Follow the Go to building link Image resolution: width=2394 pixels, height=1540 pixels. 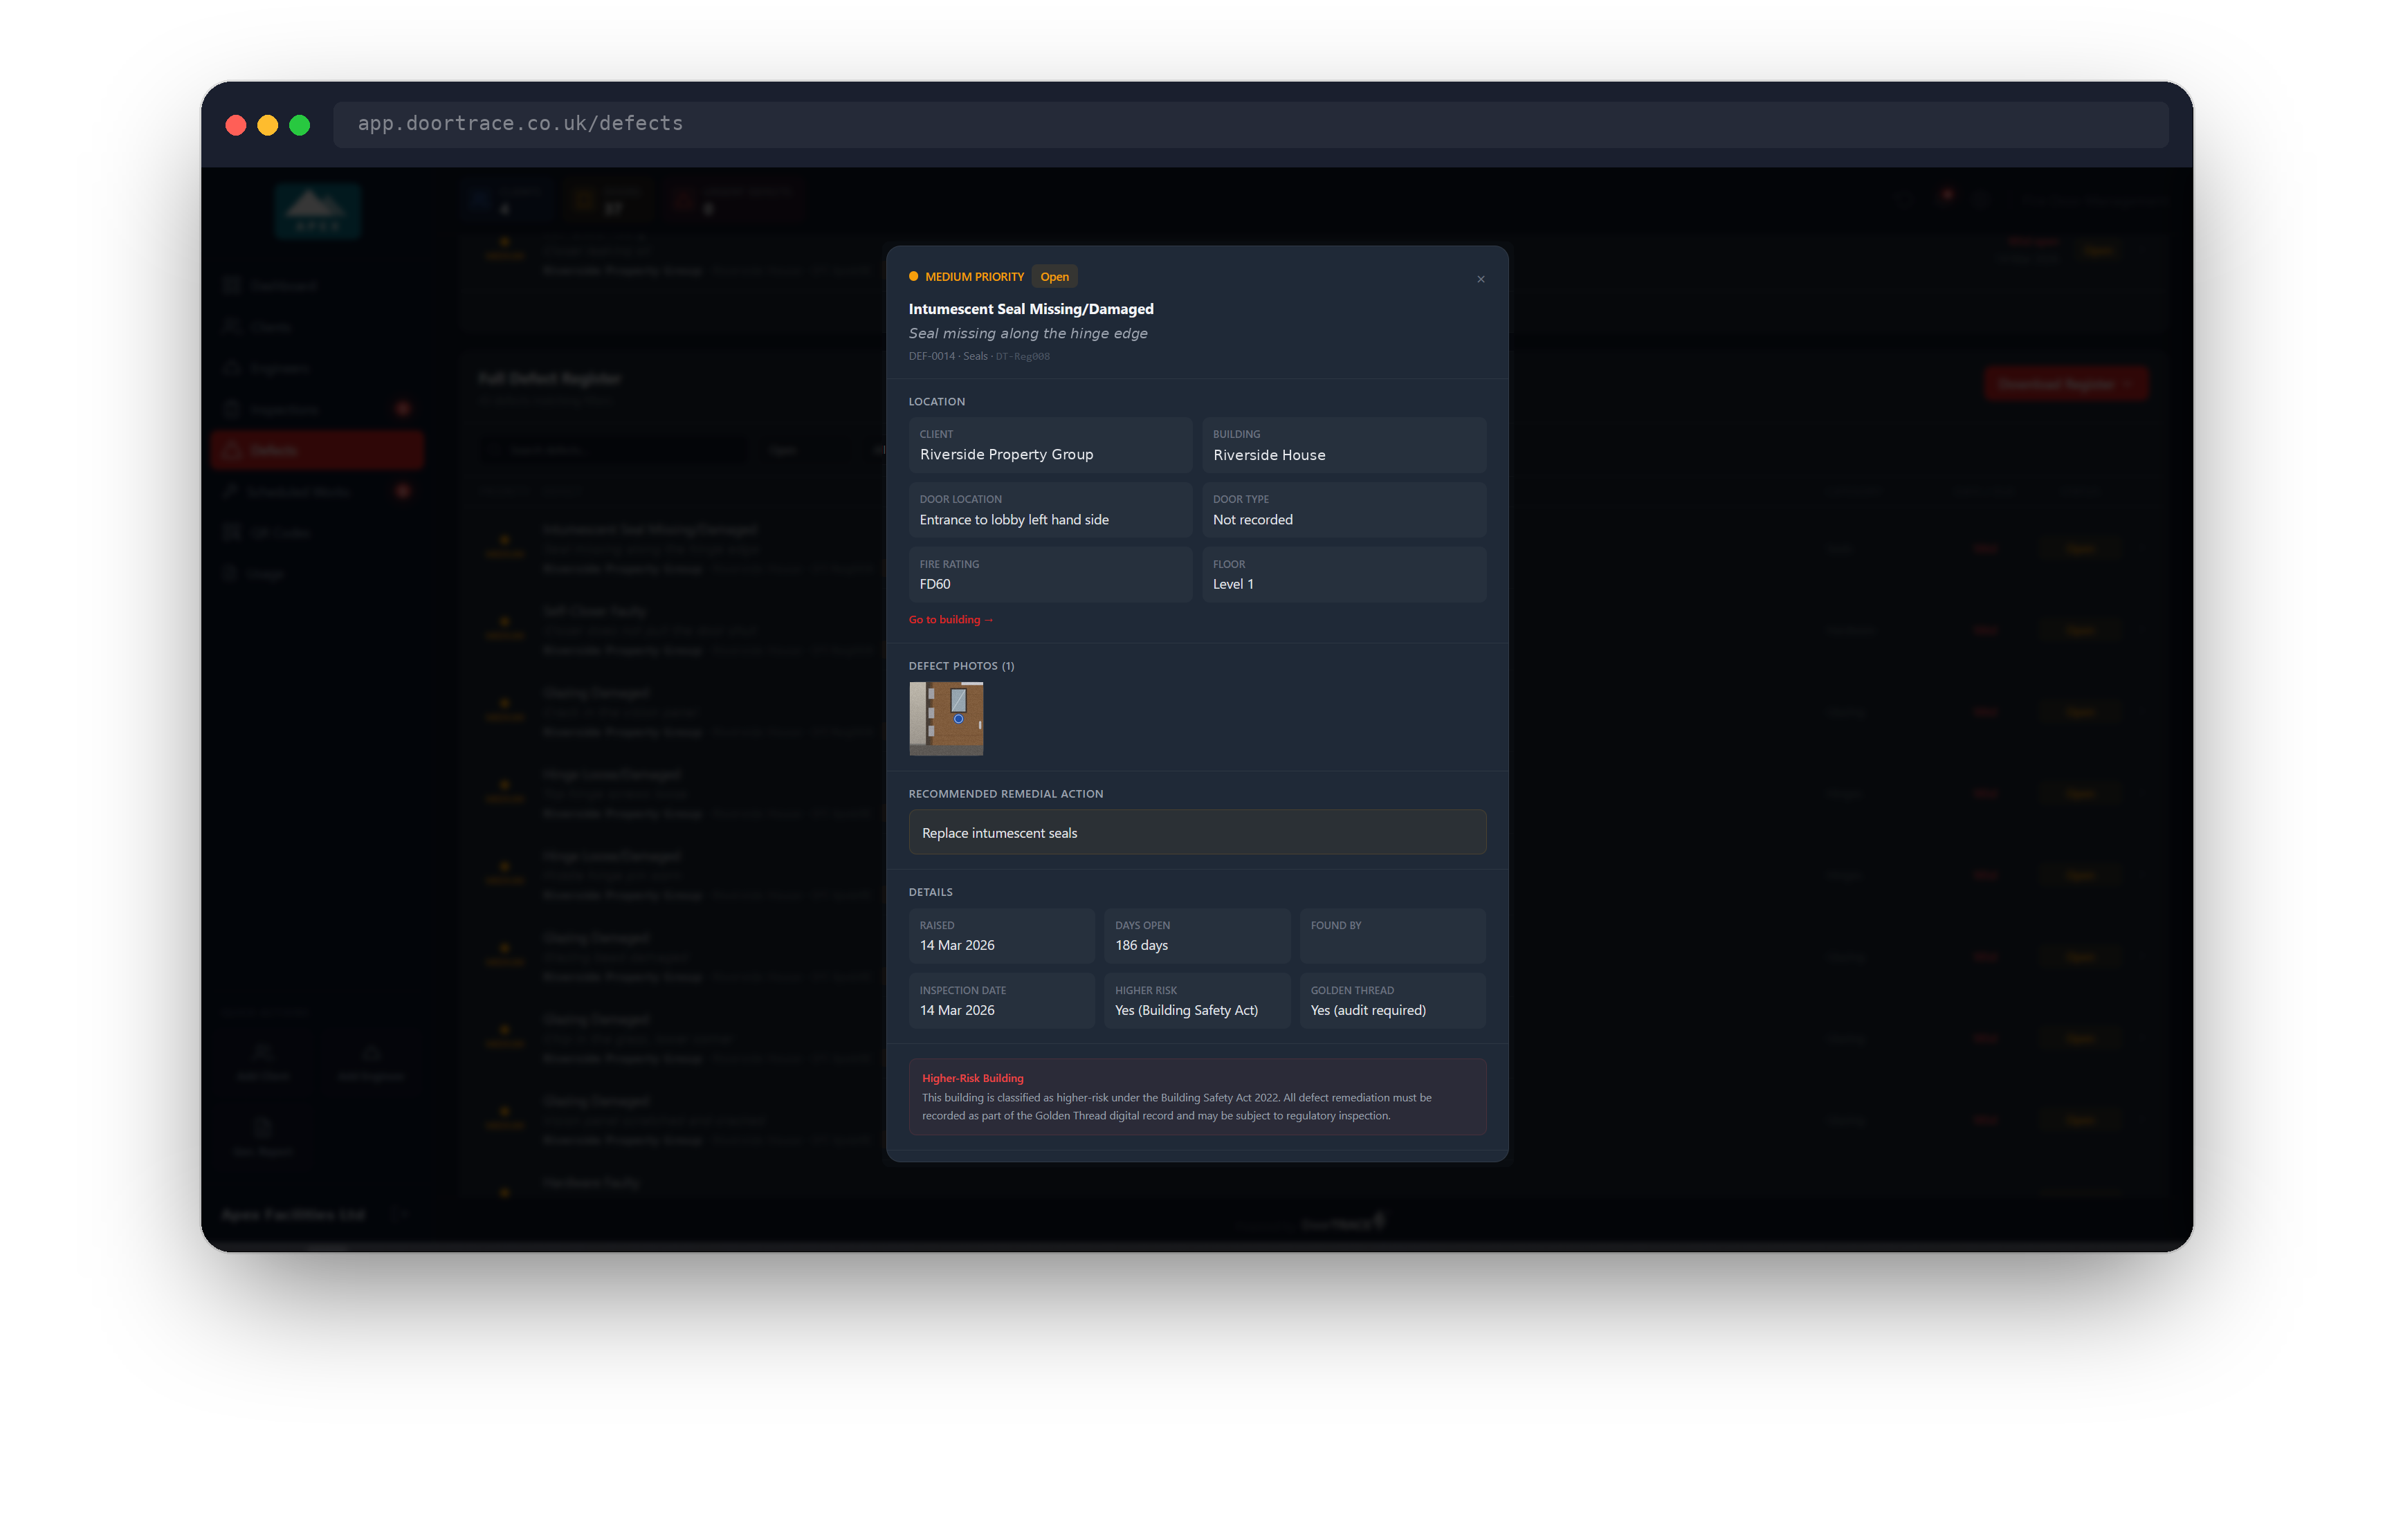pyautogui.click(x=950, y=620)
